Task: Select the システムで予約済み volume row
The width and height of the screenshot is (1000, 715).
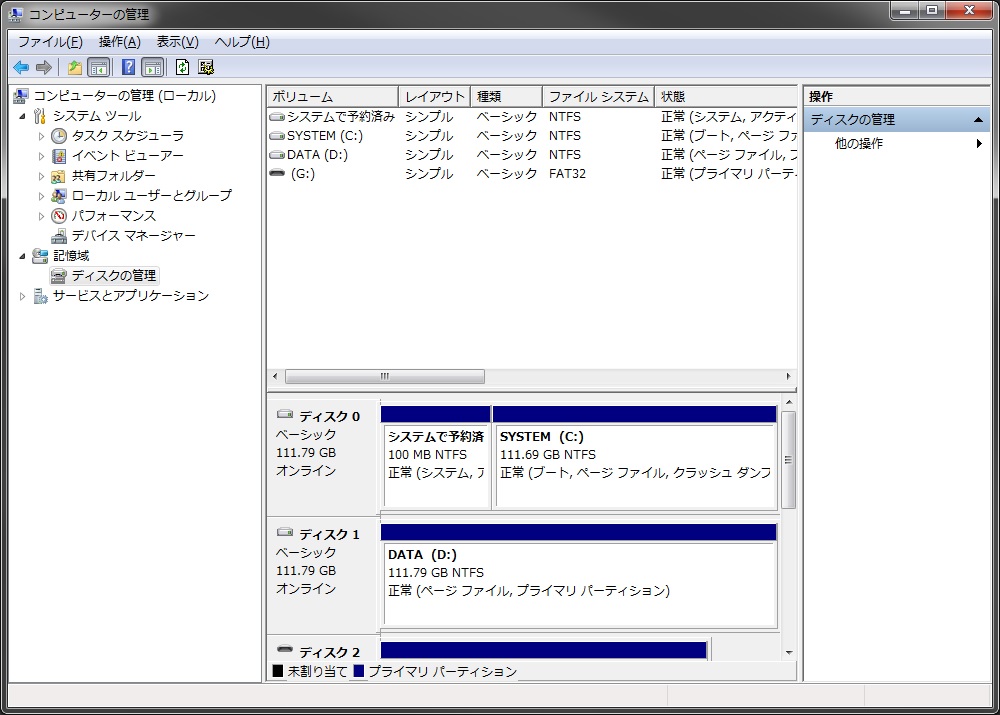Action: pos(532,117)
